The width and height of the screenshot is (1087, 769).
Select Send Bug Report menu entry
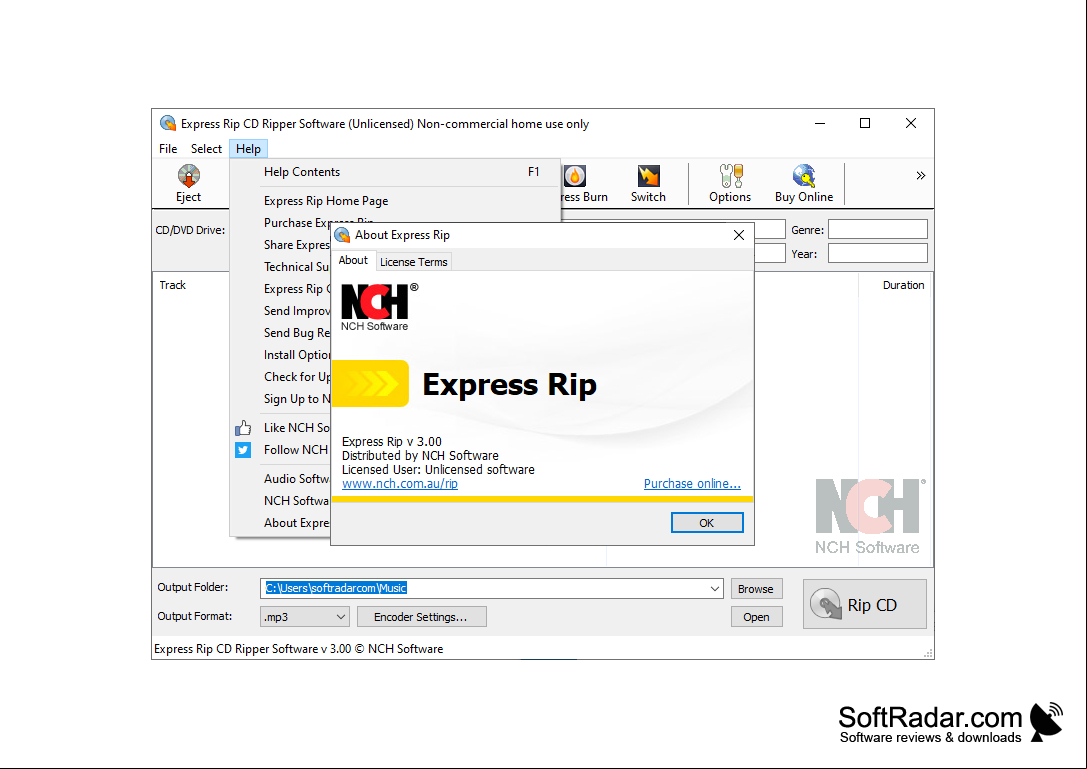[281, 333]
